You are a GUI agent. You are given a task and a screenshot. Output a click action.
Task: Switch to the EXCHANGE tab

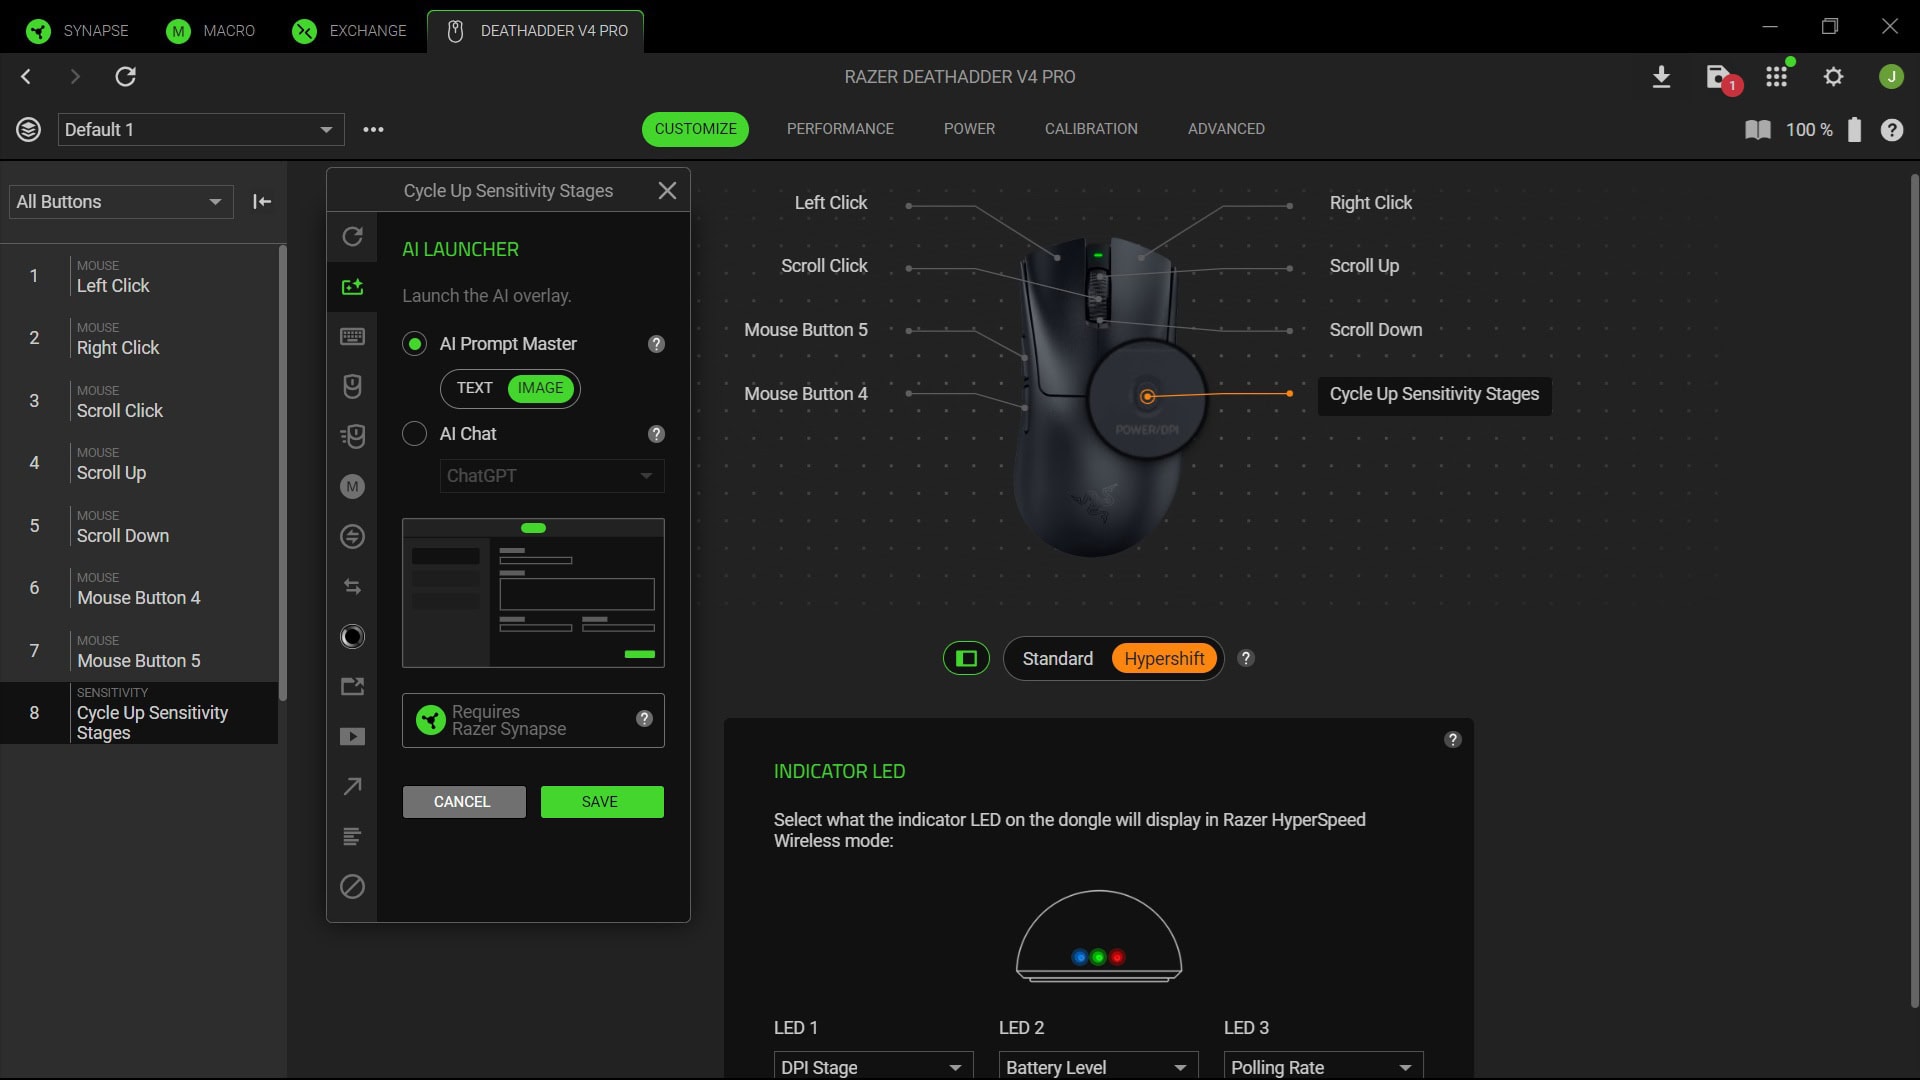[x=349, y=31]
